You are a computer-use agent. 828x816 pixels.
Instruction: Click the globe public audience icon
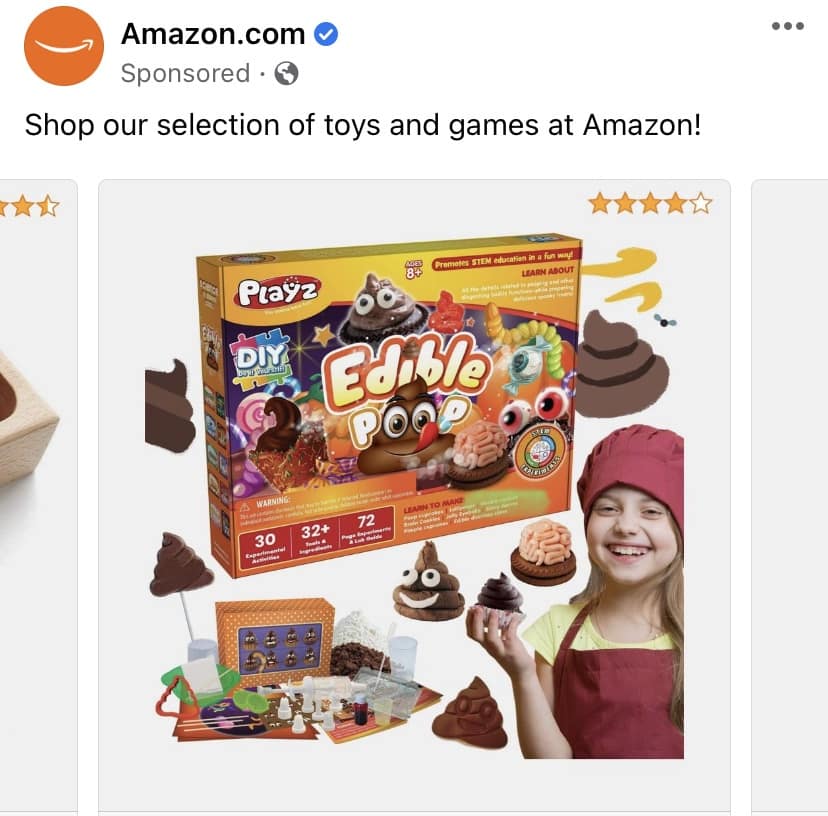click(286, 73)
